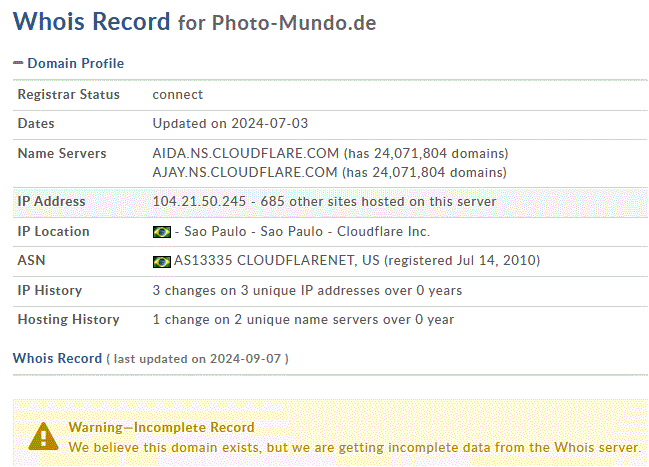
Task: Open Hosting History 1 change entry
Action: (x=303, y=320)
